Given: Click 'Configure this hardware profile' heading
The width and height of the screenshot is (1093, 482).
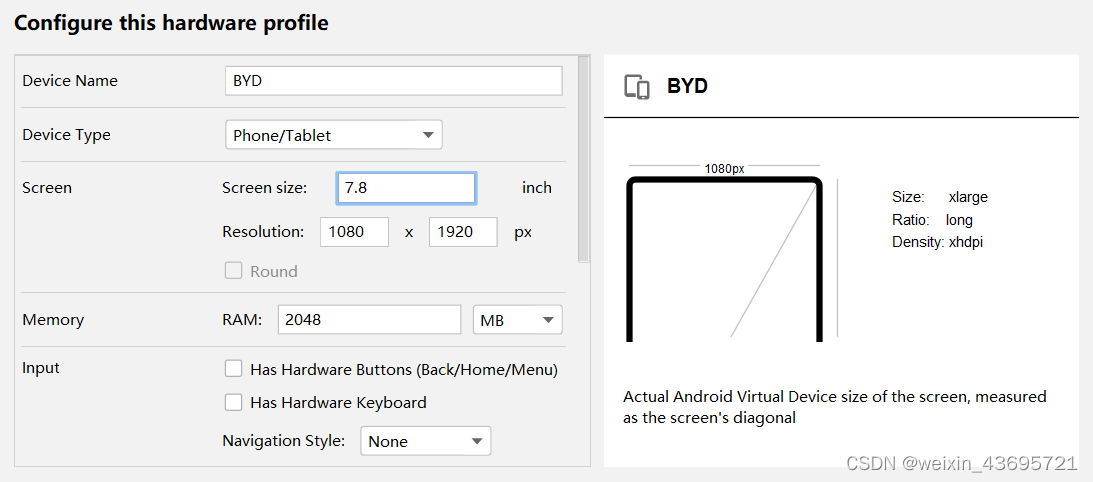Looking at the screenshot, I should coord(171,23).
